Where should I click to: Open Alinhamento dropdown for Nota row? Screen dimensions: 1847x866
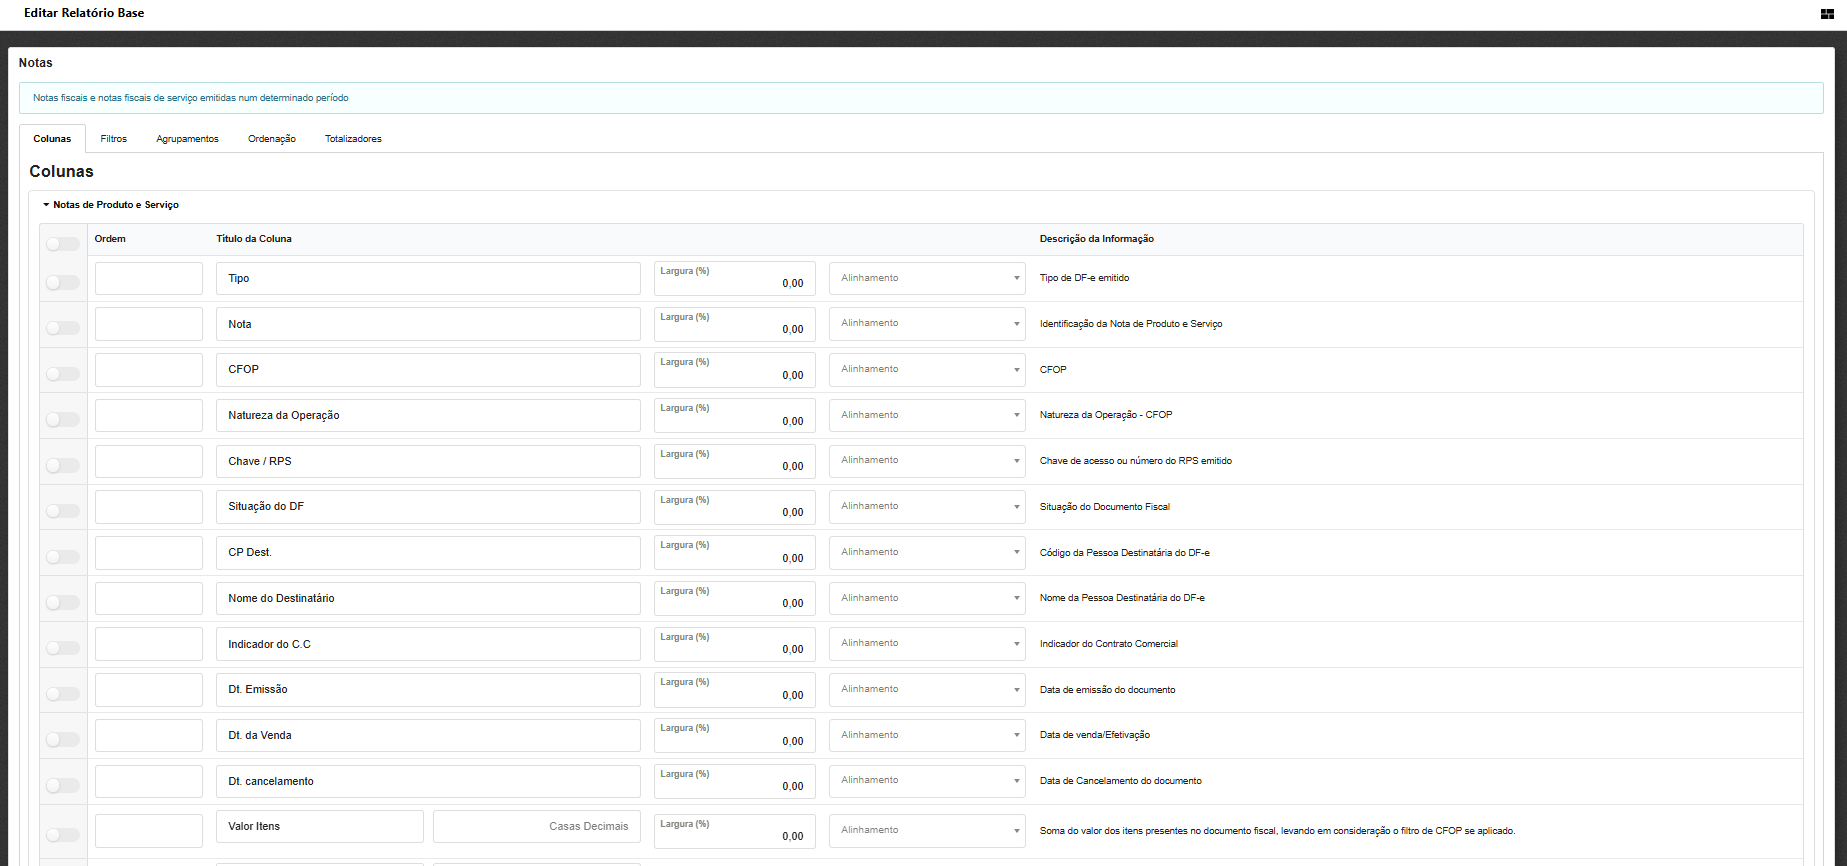pos(926,324)
